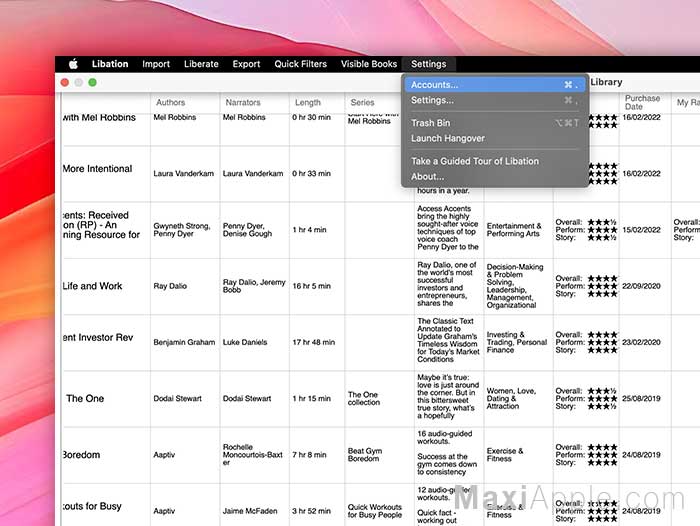
Task: Click purchase date '25/08/2019'
Action: [x=645, y=398]
